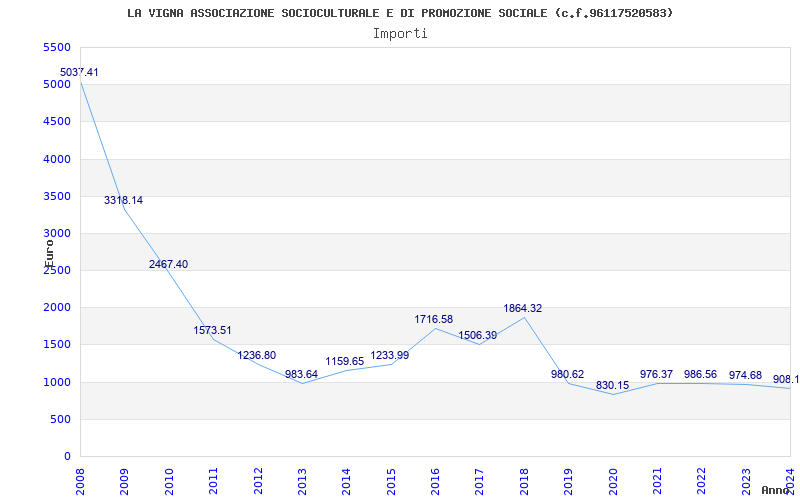Click the x-axis year 2017
The width and height of the screenshot is (800, 500).
click(x=480, y=482)
